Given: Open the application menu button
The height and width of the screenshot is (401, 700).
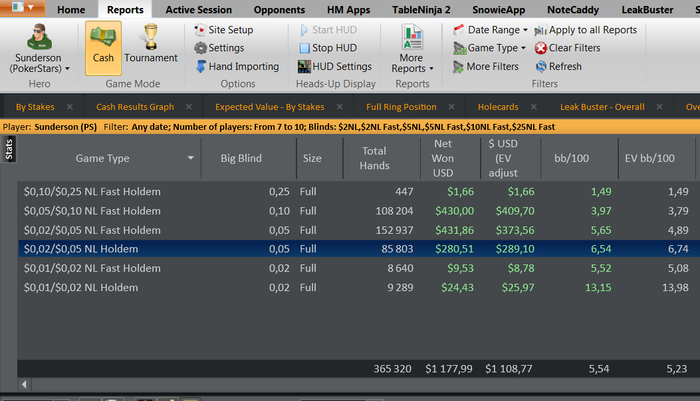Looking at the screenshot, I should [x=22, y=8].
